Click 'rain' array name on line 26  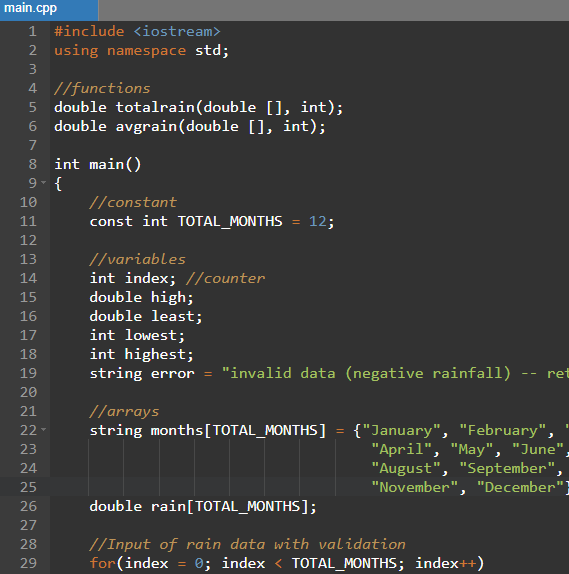[x=168, y=507]
